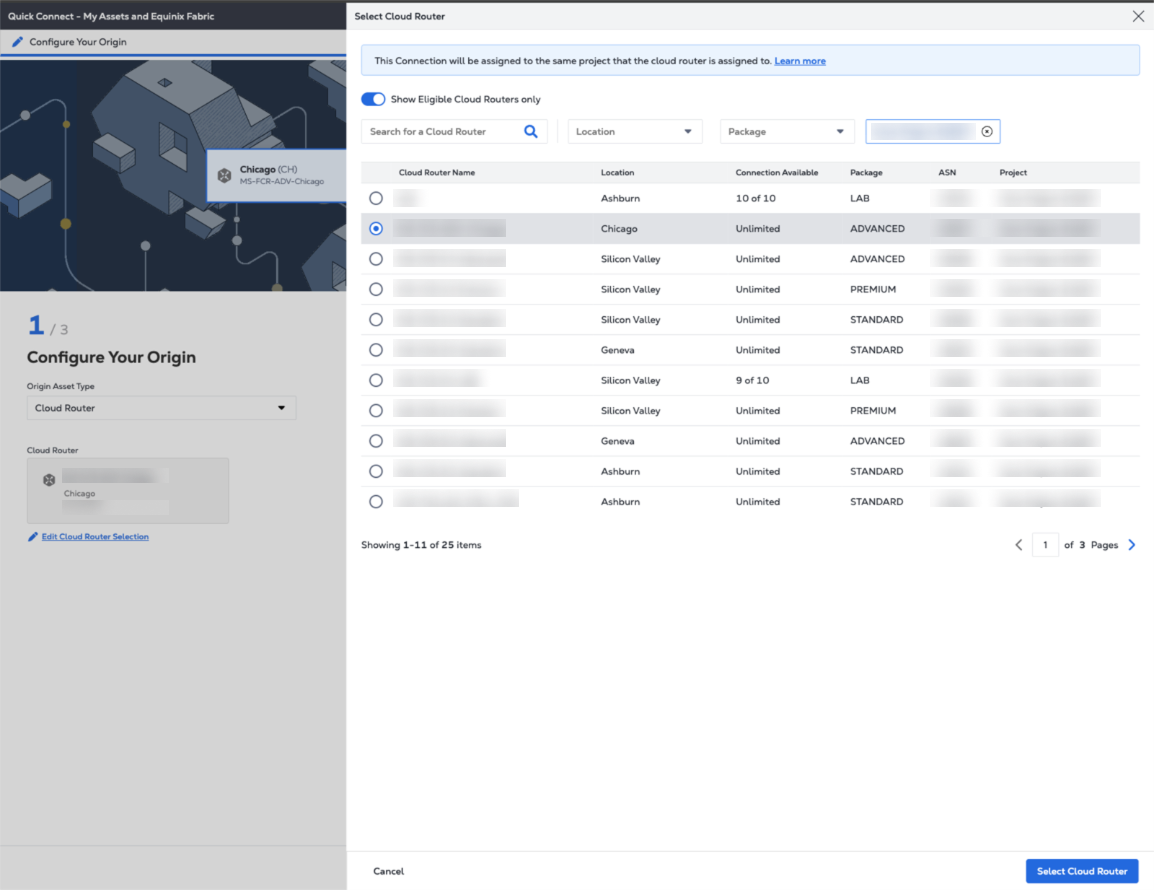Click pencil icon for Edit Cloud Router Selection
1154x890 pixels.
(33, 537)
